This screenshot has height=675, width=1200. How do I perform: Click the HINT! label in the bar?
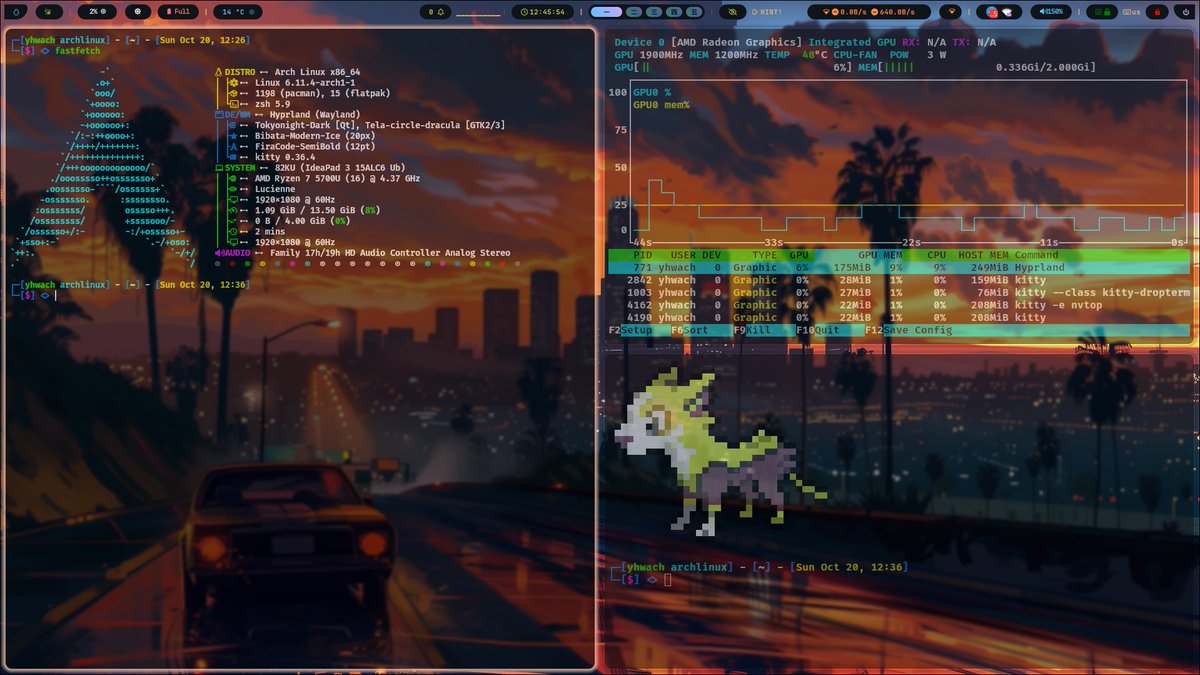click(769, 11)
